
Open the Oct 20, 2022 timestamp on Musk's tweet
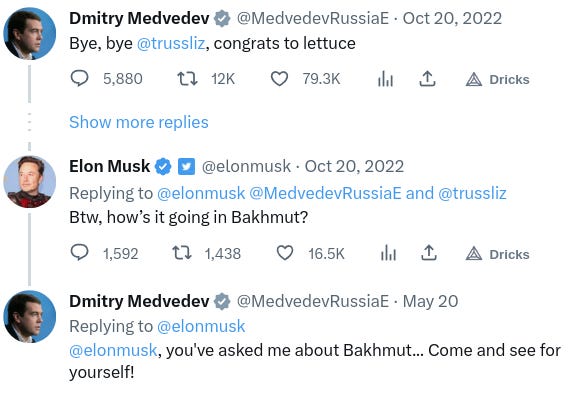click(x=354, y=166)
